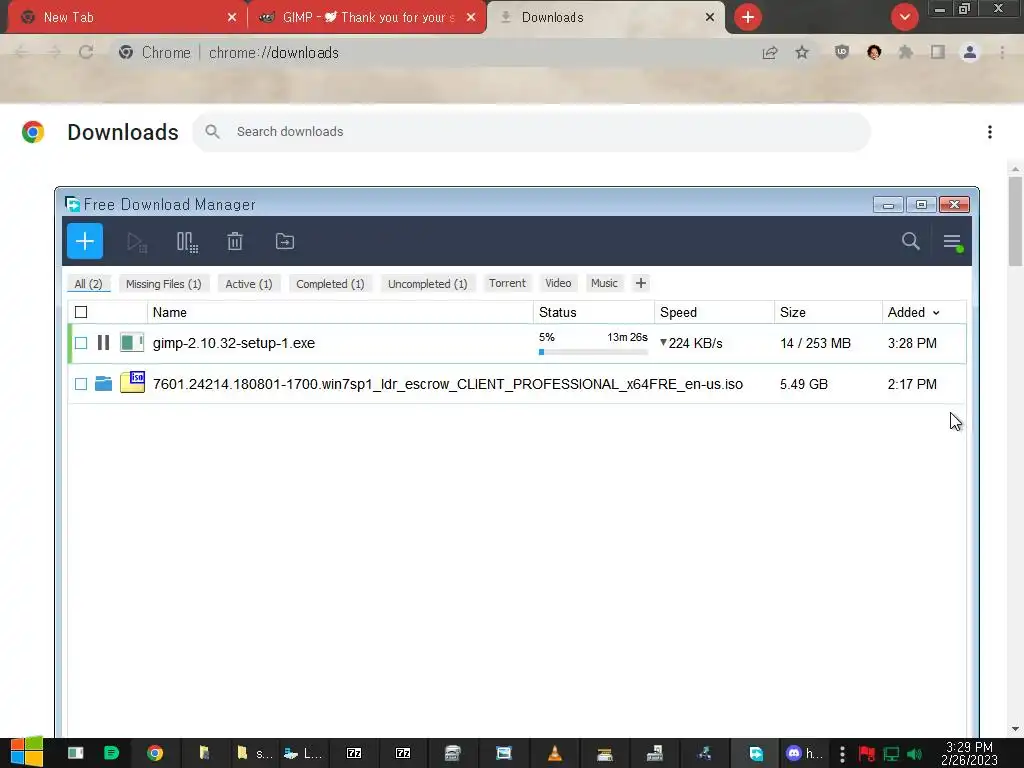Switch to the New Tab browser tab
The image size is (1024, 768).
pyautogui.click(x=124, y=18)
